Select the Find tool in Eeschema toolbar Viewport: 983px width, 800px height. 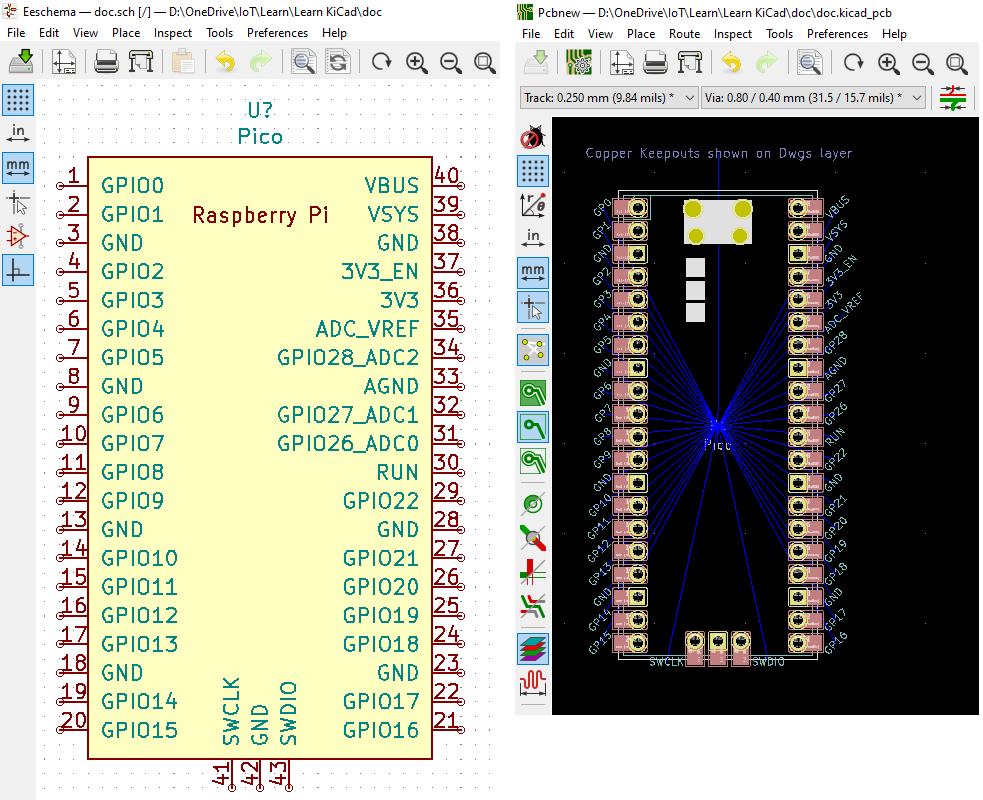click(303, 61)
